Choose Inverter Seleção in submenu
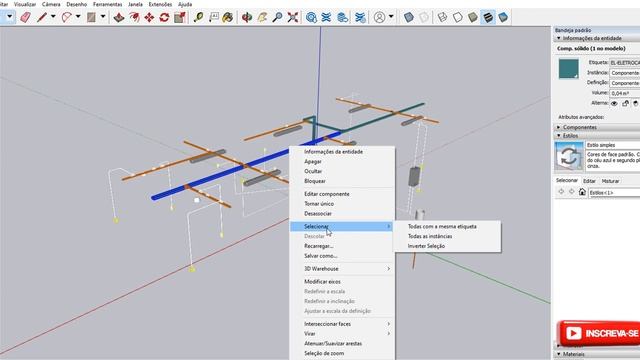 pos(426,246)
